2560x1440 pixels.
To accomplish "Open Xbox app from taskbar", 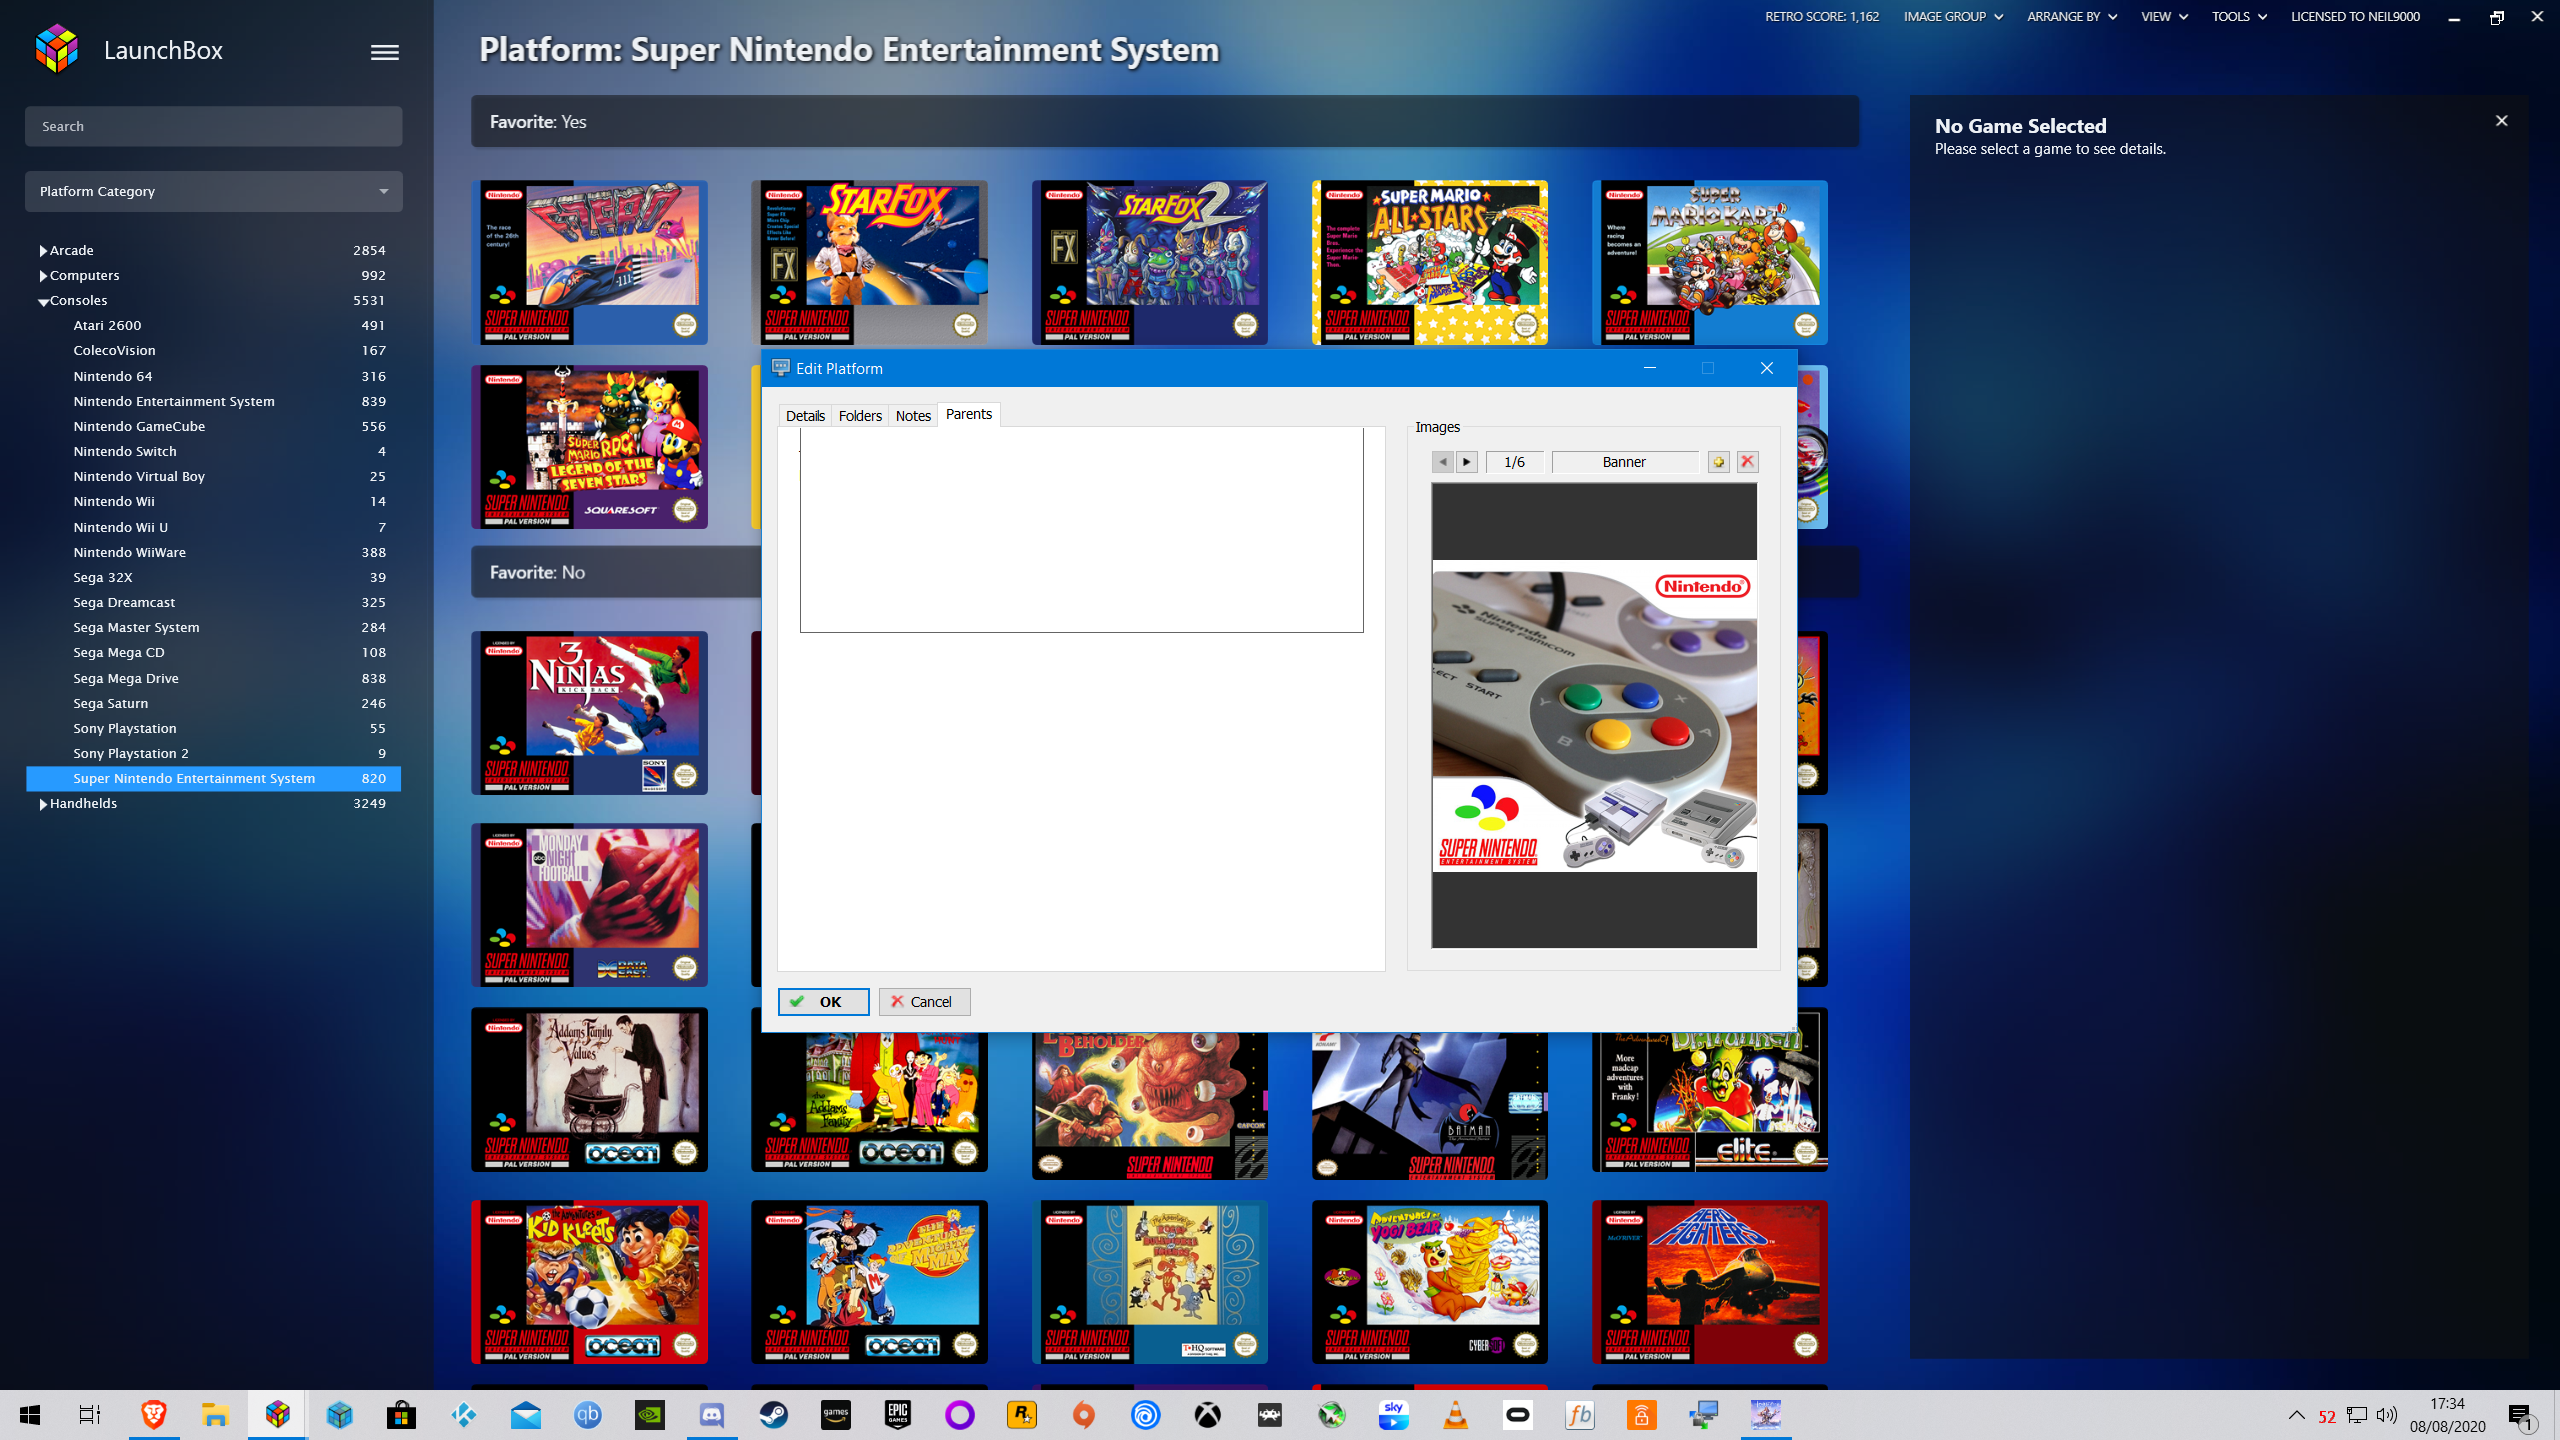I will pos(1207,1415).
